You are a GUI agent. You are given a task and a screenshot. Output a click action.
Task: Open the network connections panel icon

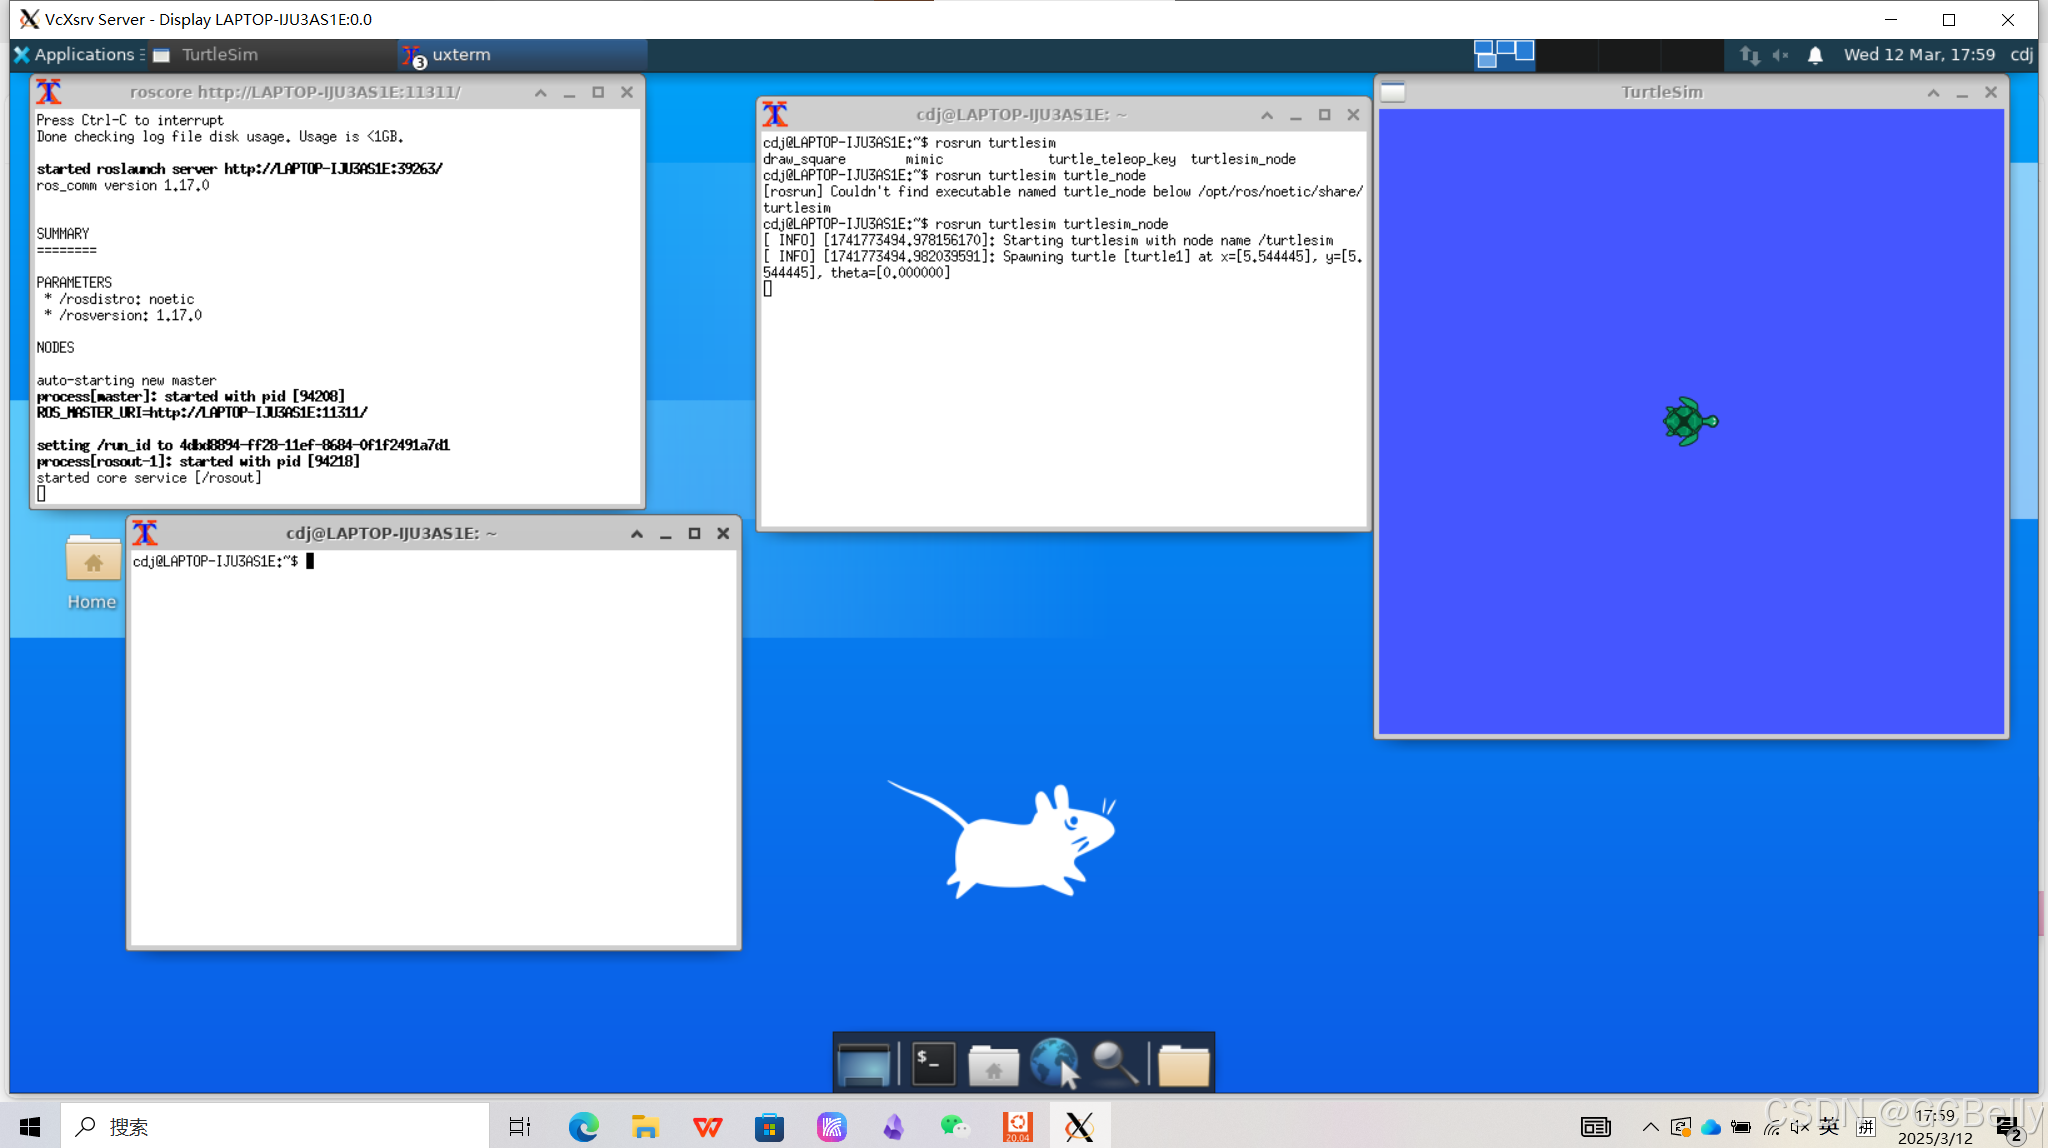(1749, 55)
